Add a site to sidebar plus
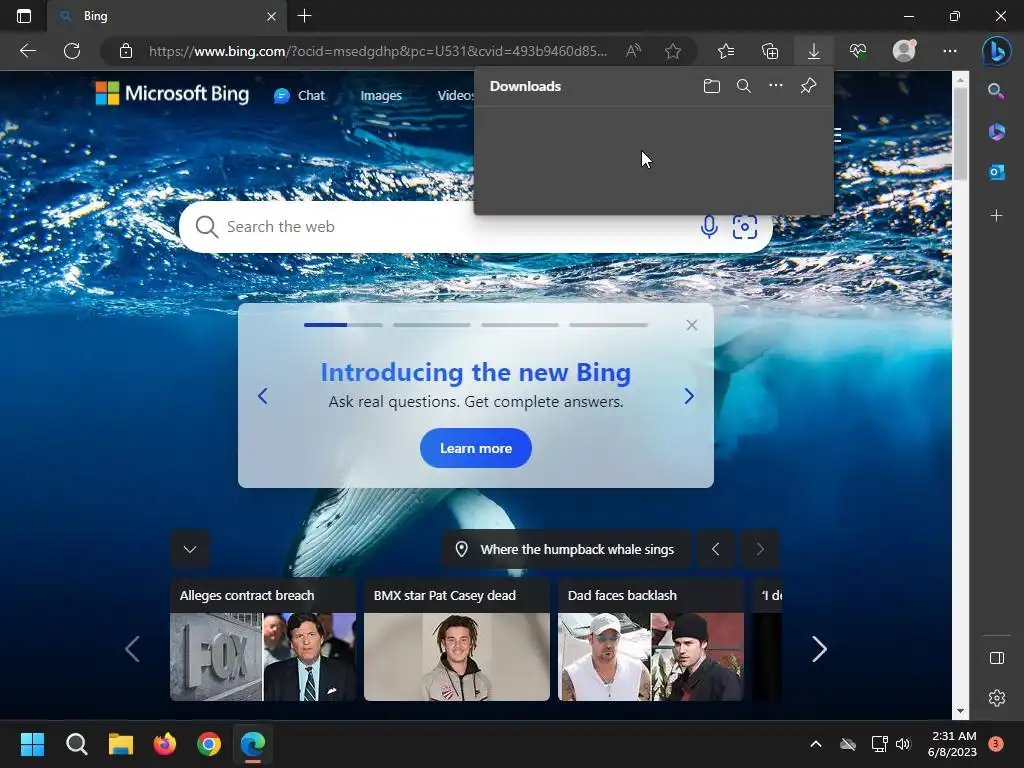1024x768 pixels. point(997,215)
